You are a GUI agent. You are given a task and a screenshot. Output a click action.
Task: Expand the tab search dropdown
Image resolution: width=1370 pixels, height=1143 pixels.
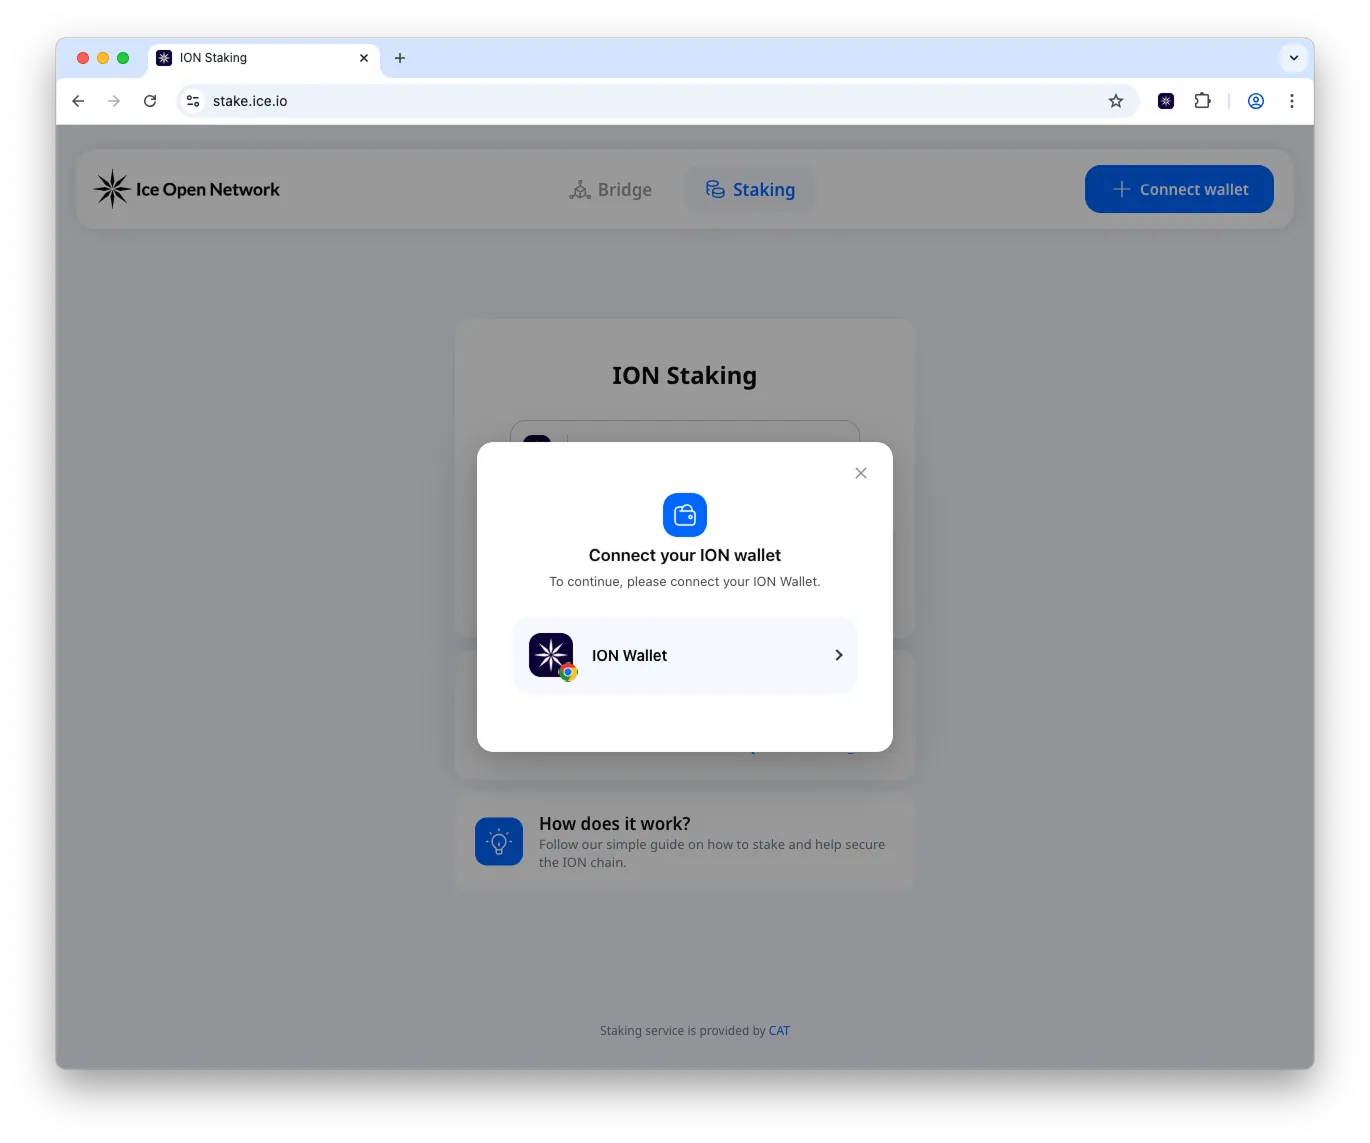pos(1294,58)
